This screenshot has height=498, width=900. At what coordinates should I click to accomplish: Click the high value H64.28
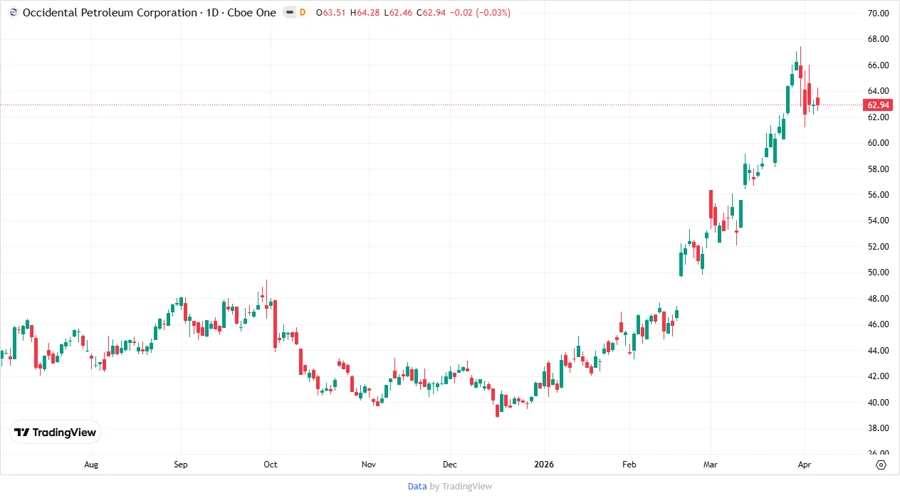[x=365, y=12]
